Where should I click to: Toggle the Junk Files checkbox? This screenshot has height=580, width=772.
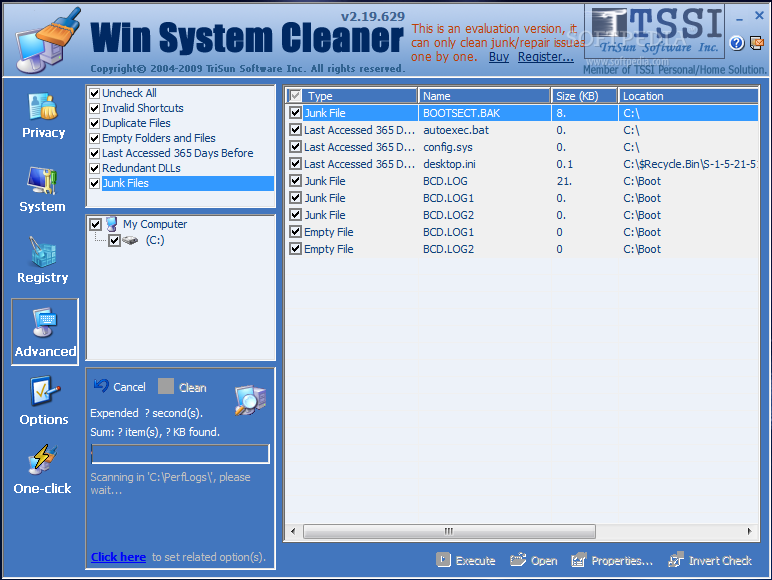point(95,184)
